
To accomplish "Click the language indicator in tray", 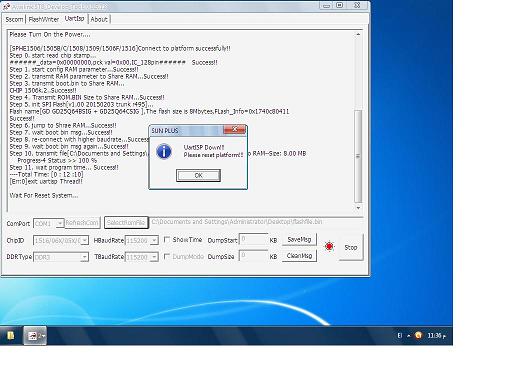I will pyautogui.click(x=400, y=335).
